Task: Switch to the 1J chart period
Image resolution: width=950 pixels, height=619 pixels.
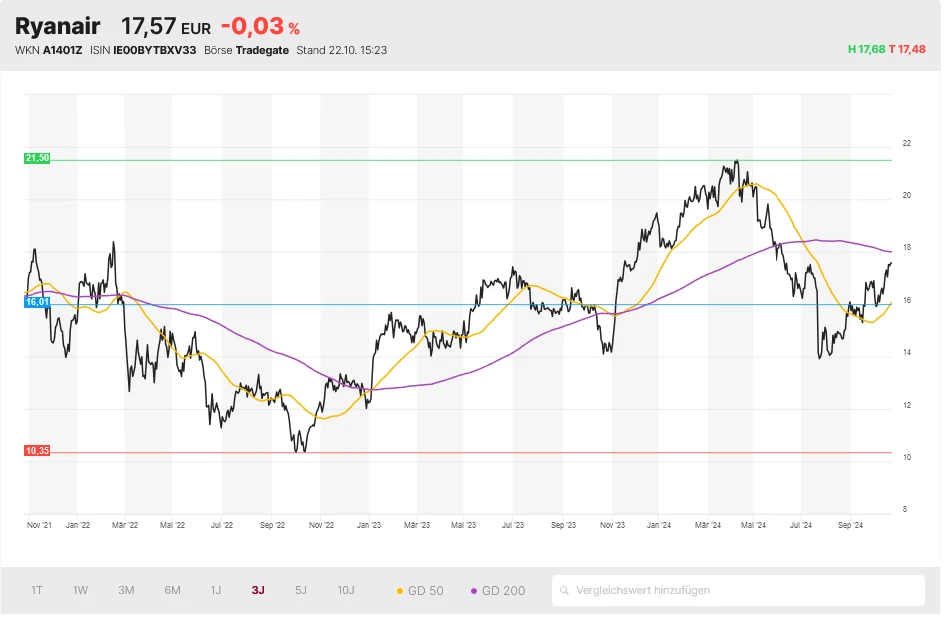Action: pyautogui.click(x=215, y=590)
